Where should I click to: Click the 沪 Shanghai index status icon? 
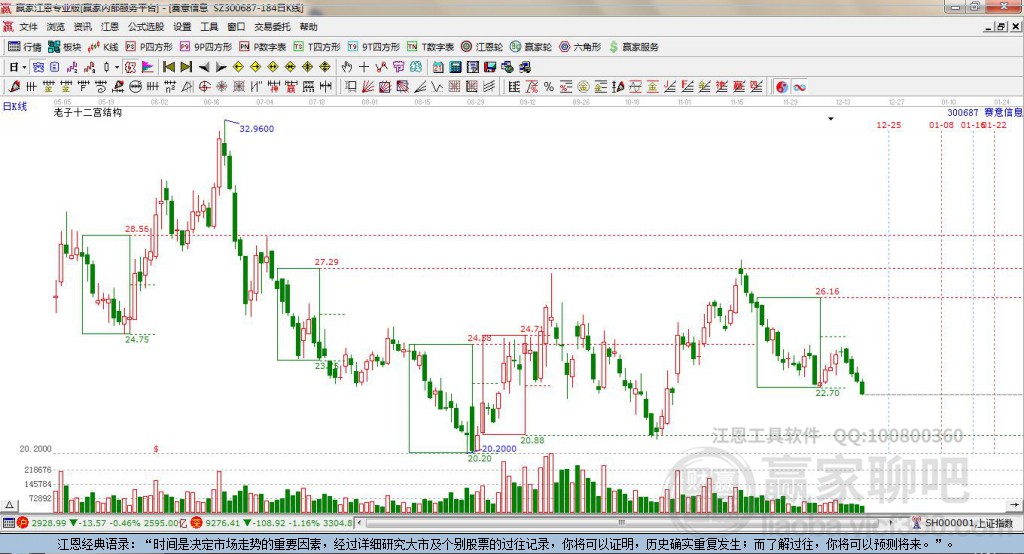coord(23,523)
